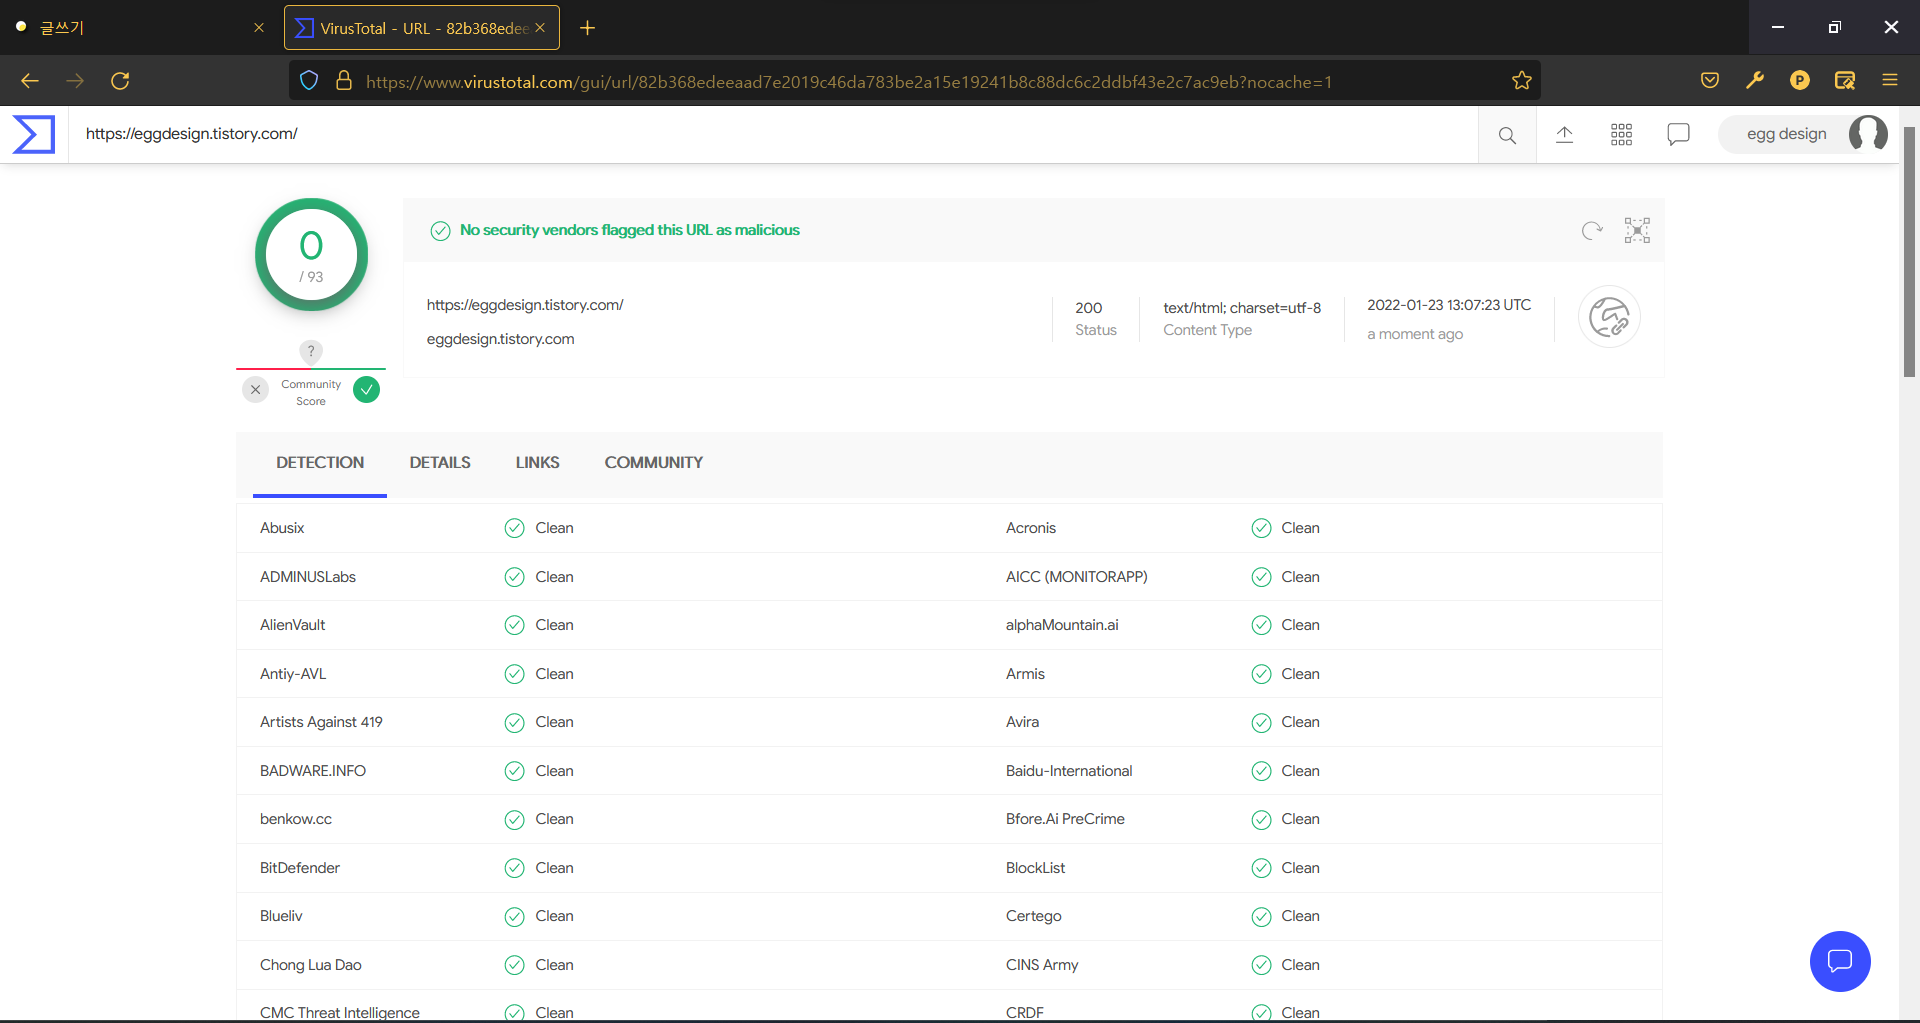
Task: Open a new browser tab
Action: tap(588, 28)
